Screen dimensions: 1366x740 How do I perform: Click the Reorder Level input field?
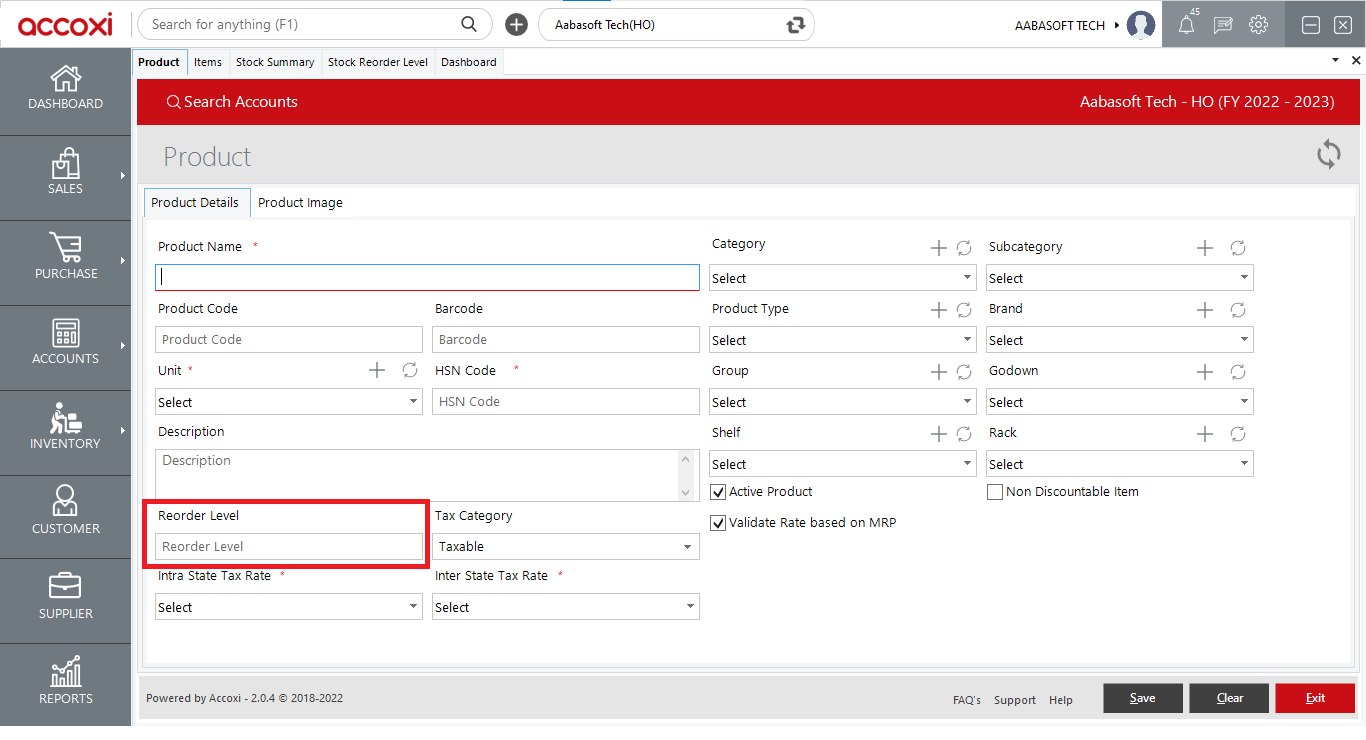coord(289,546)
